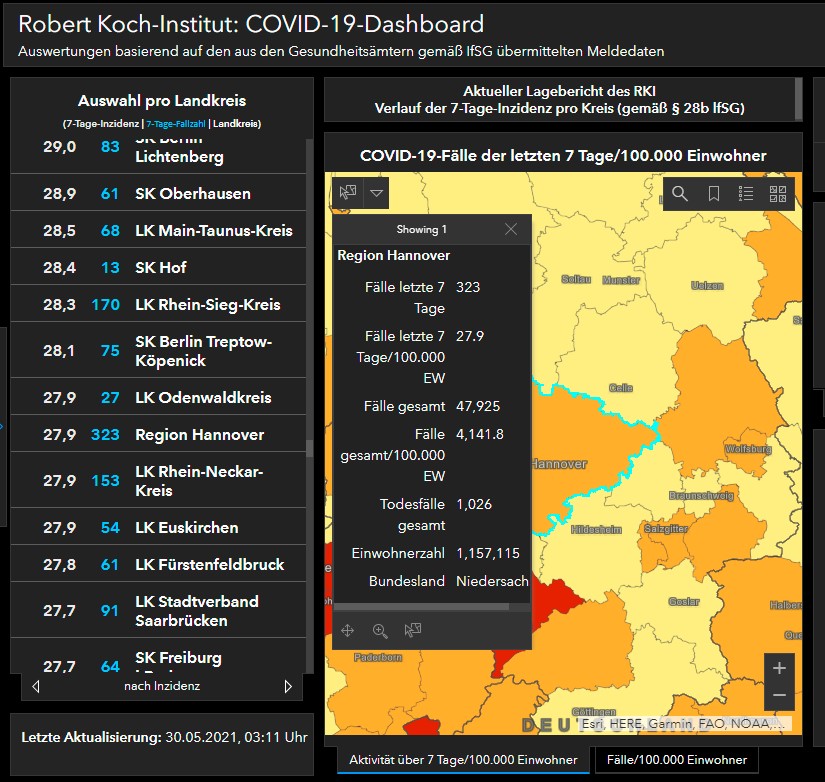Activate the map selection tool icon
The height and width of the screenshot is (782, 825).
pyautogui.click(x=348, y=193)
